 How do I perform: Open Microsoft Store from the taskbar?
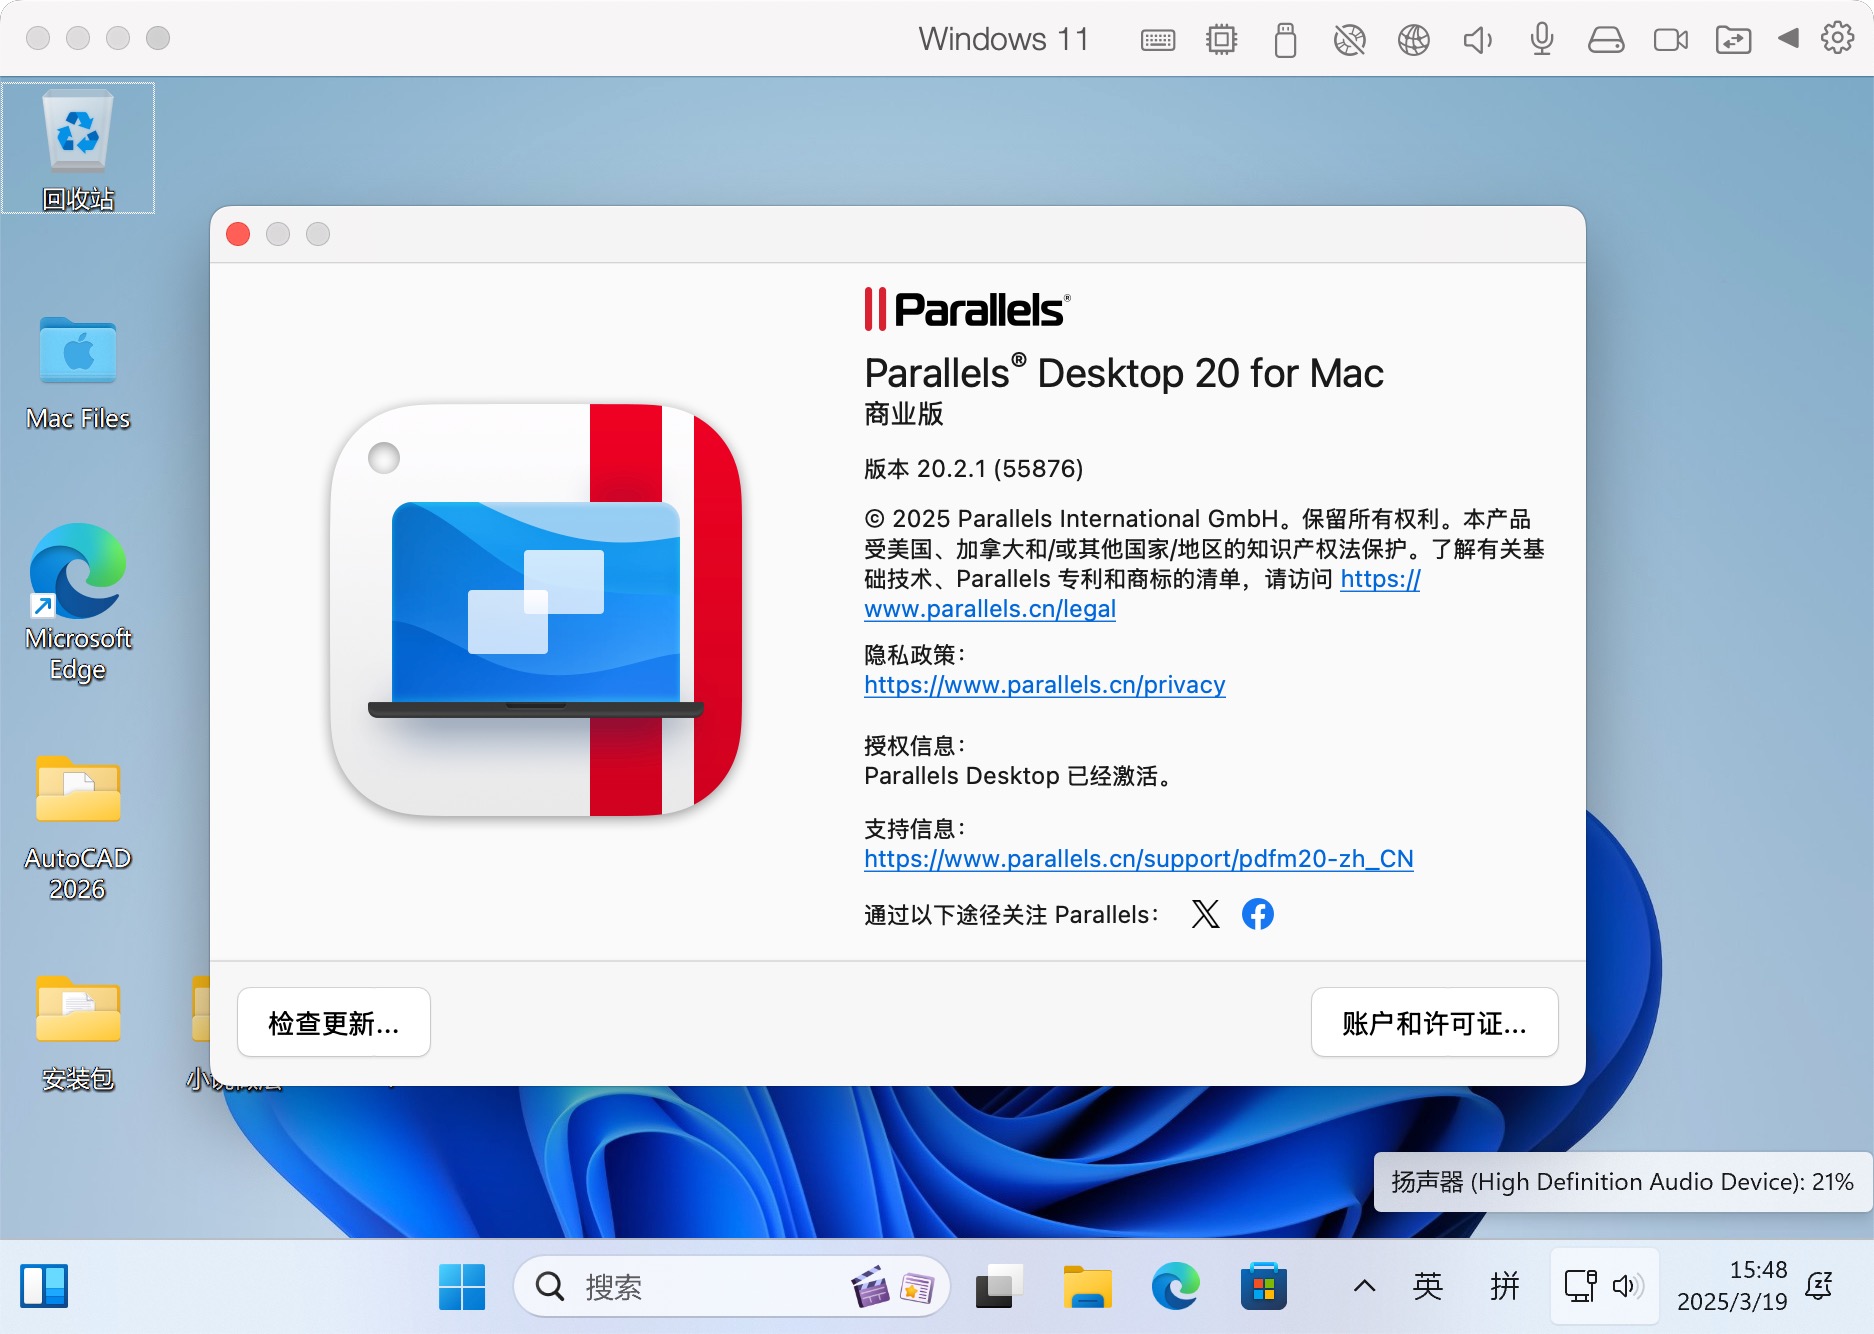(x=1263, y=1286)
